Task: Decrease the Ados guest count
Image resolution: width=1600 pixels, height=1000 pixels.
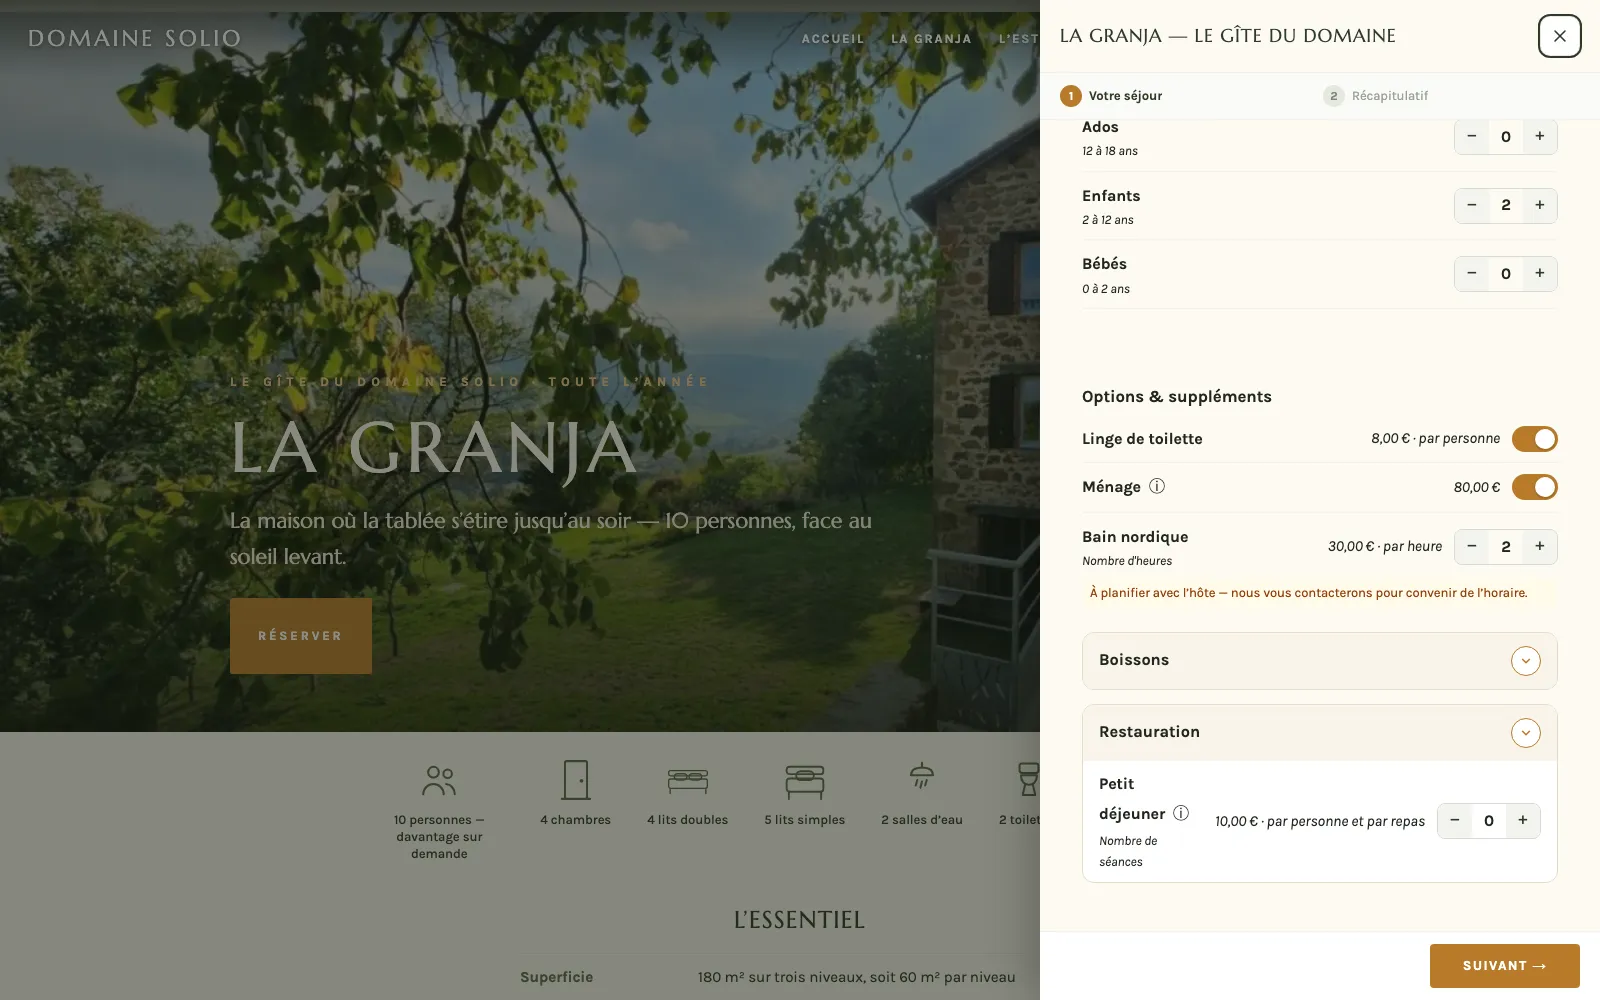Action: tap(1472, 136)
